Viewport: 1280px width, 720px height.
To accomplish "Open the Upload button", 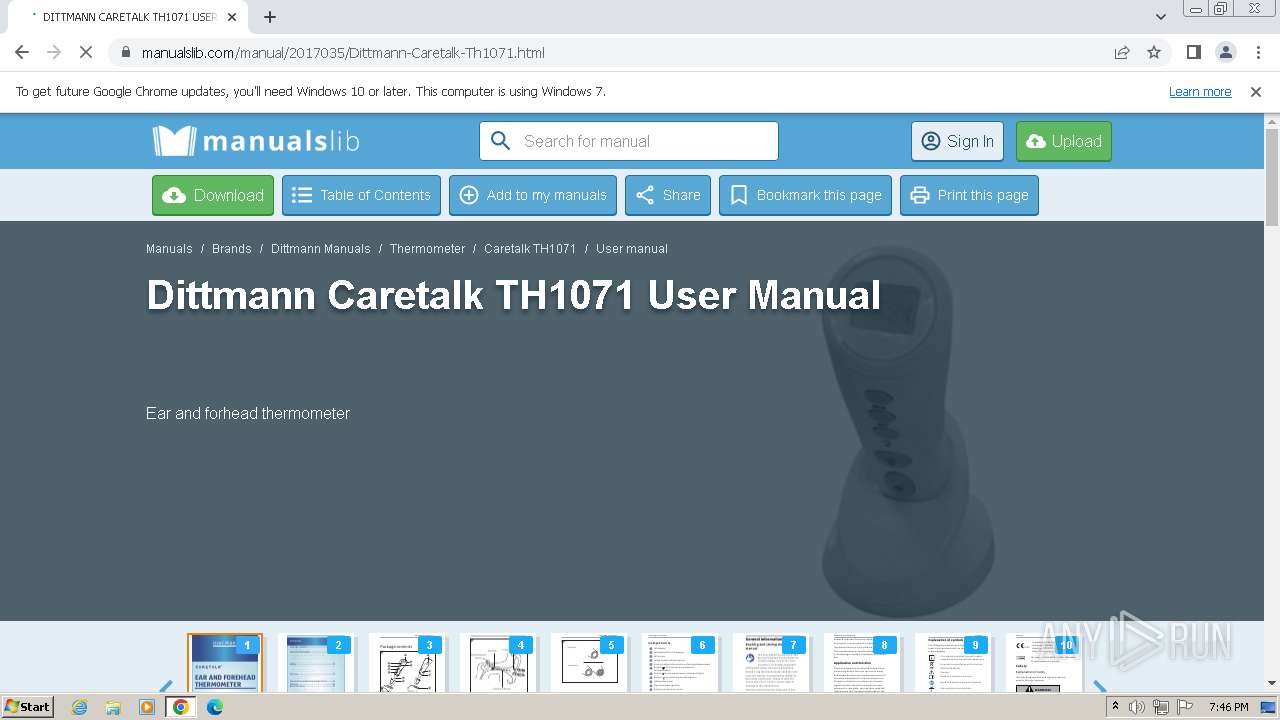I will coord(1063,141).
